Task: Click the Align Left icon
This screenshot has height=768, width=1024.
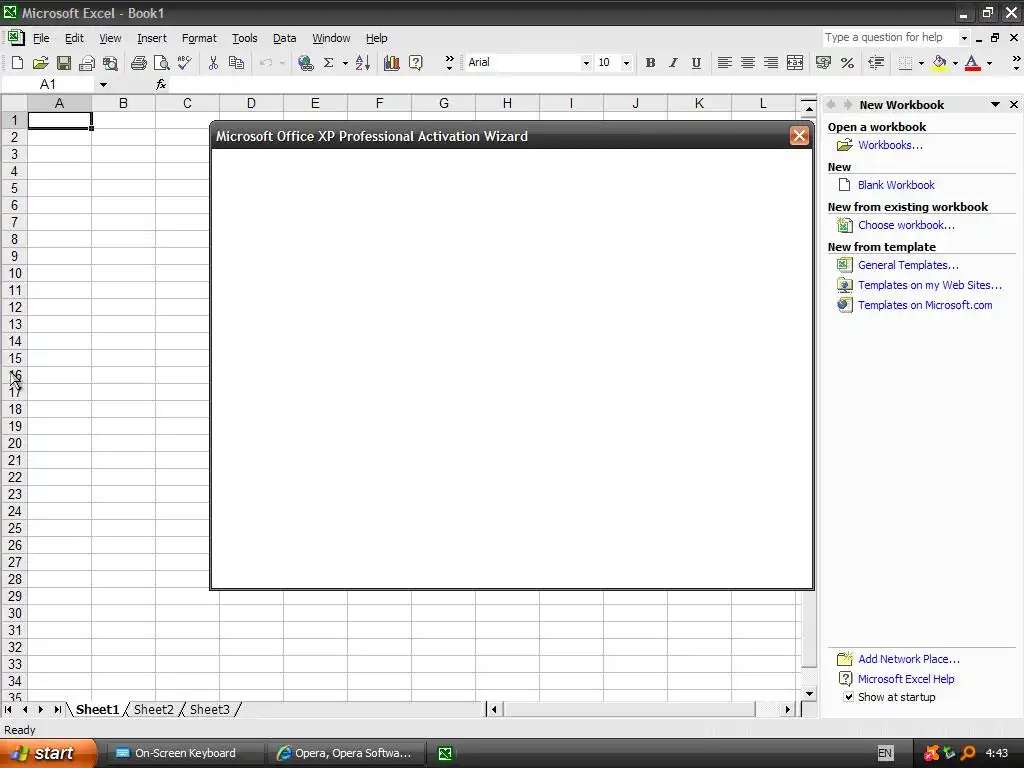Action: (x=724, y=63)
